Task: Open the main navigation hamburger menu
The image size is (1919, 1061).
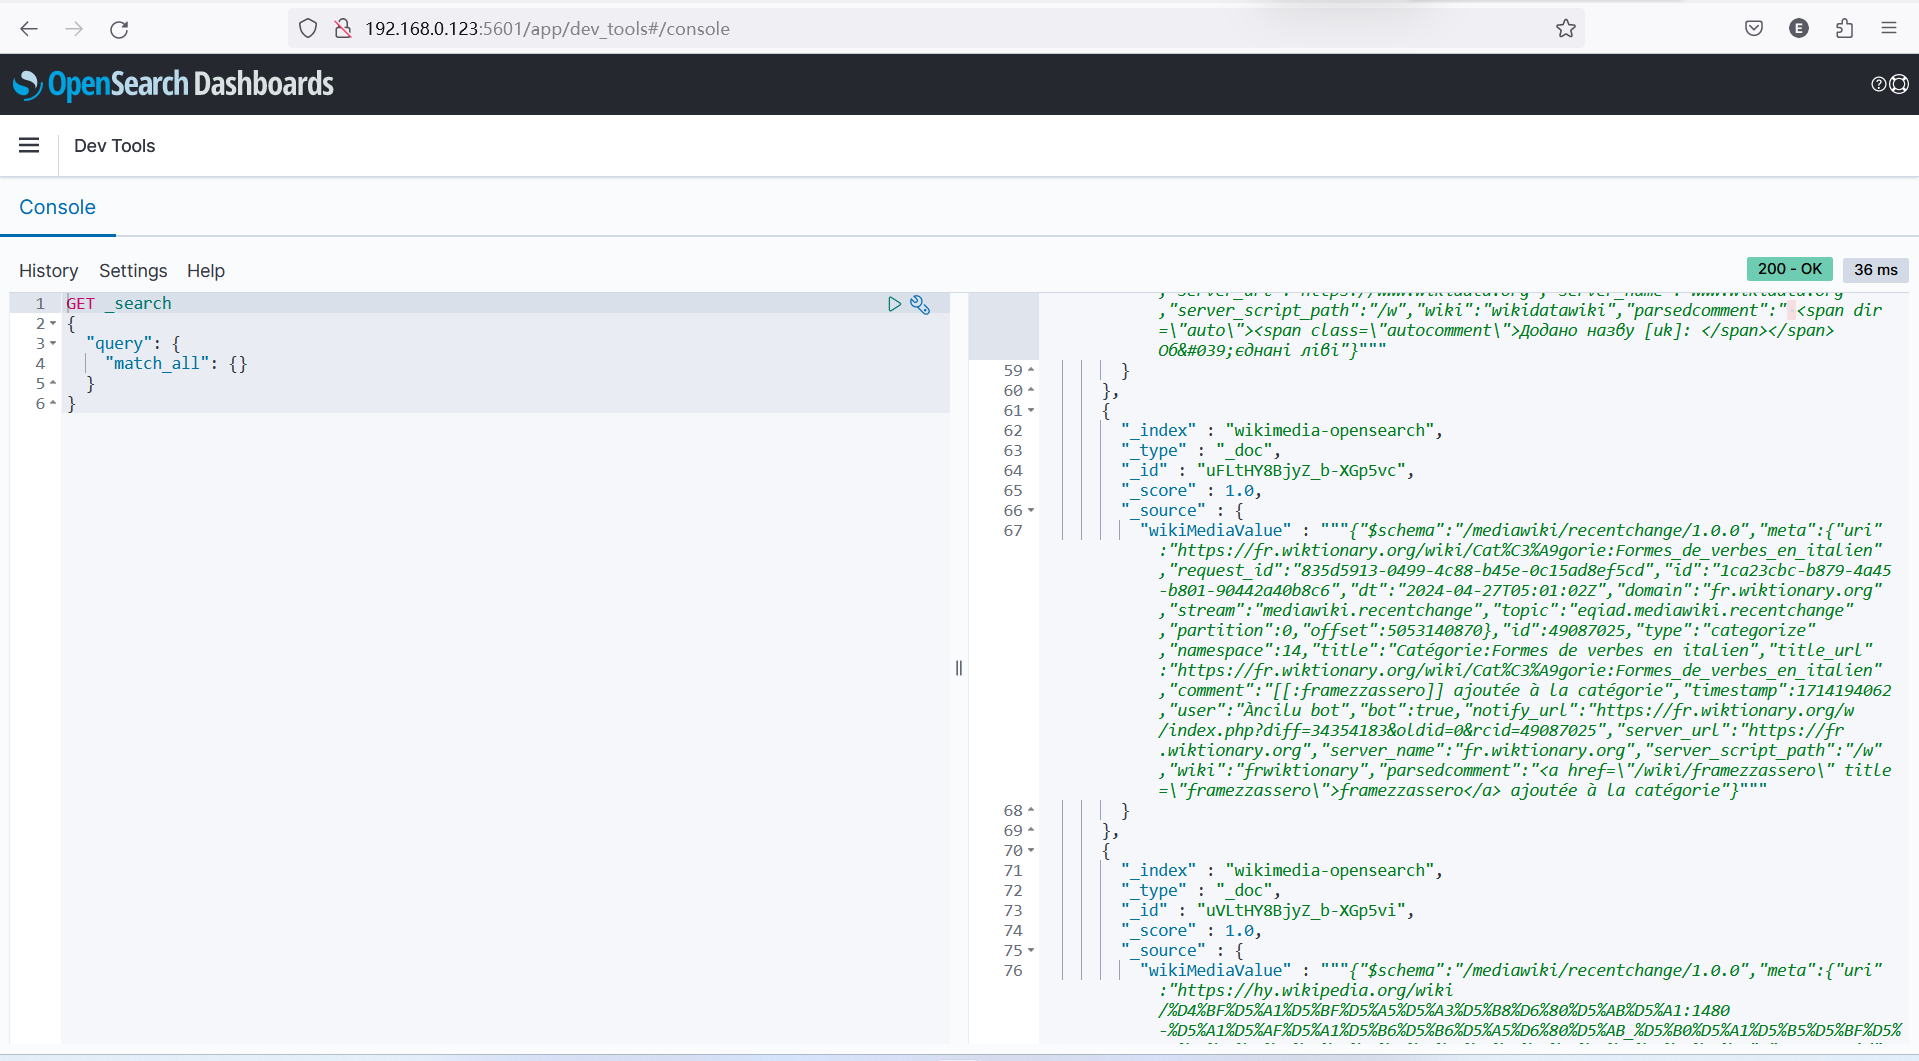Action: (x=29, y=146)
